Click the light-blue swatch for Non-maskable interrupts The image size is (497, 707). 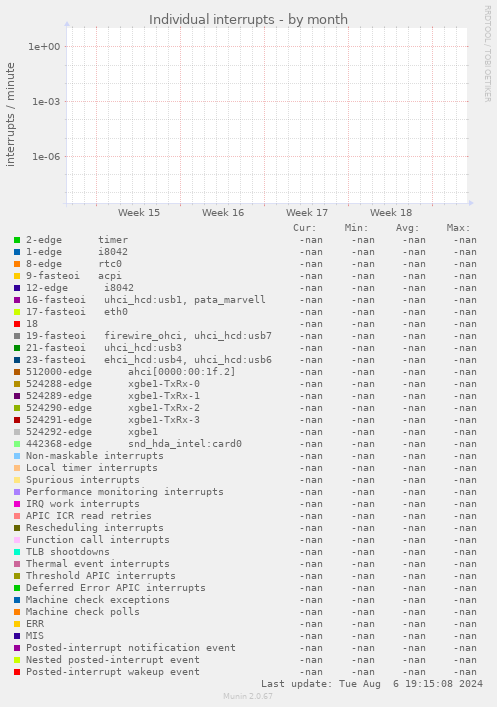(17, 456)
